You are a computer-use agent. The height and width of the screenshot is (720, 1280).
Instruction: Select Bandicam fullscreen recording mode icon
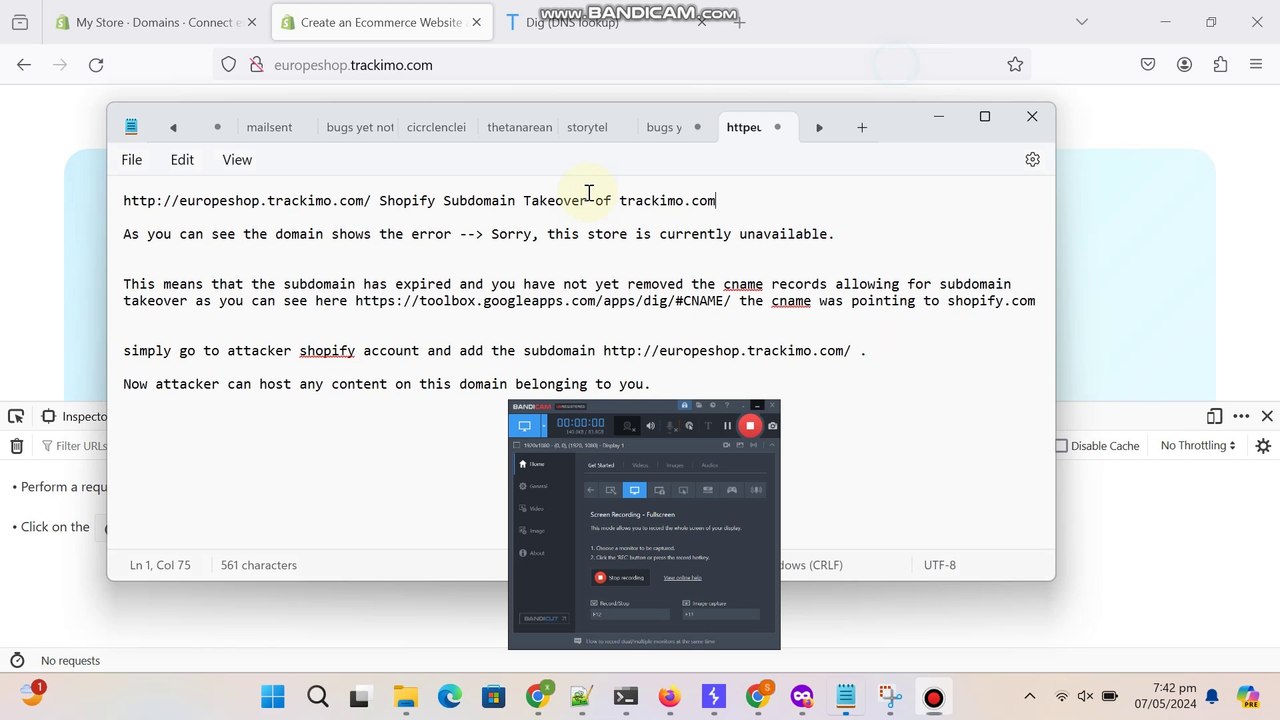coord(634,490)
